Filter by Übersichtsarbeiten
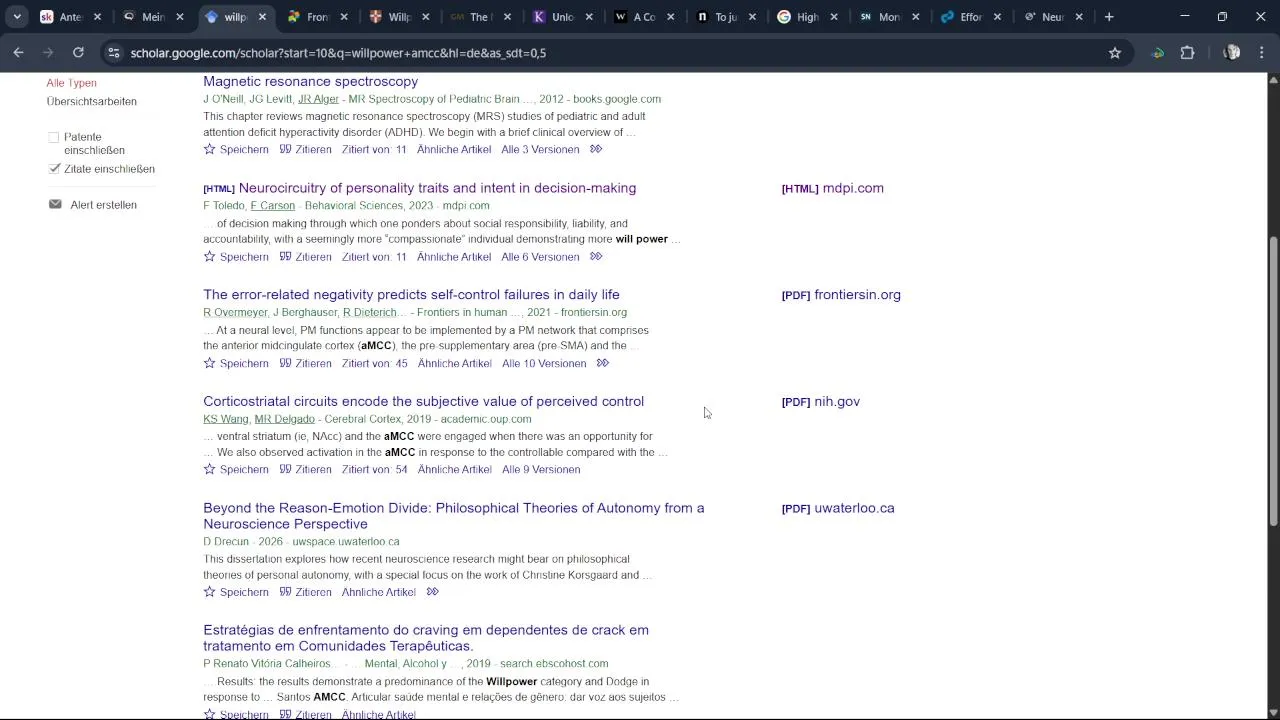This screenshot has width=1280, height=720. pyautogui.click(x=91, y=101)
